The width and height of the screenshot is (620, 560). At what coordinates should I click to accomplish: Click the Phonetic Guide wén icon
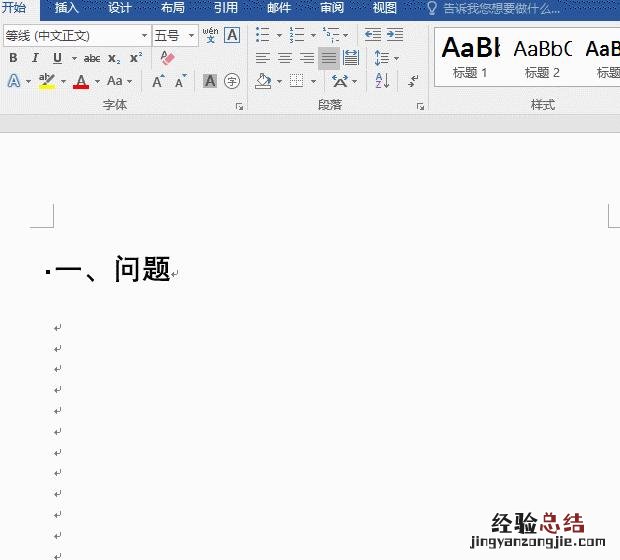210,35
